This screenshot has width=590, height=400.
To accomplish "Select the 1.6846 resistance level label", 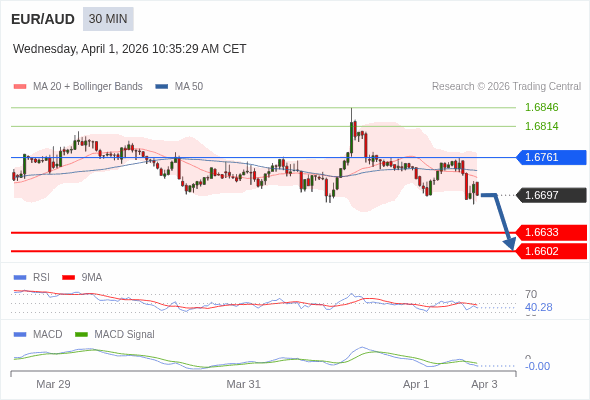I will click(541, 107).
